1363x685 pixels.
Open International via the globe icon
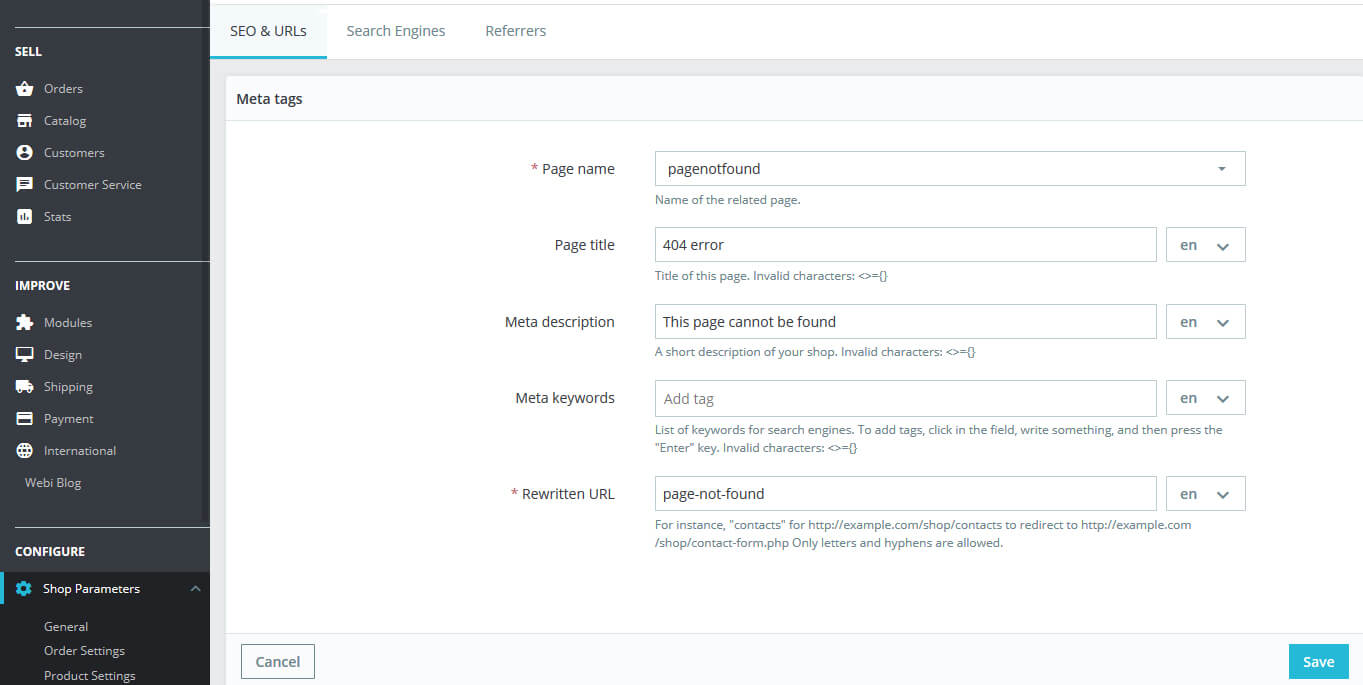pos(25,451)
